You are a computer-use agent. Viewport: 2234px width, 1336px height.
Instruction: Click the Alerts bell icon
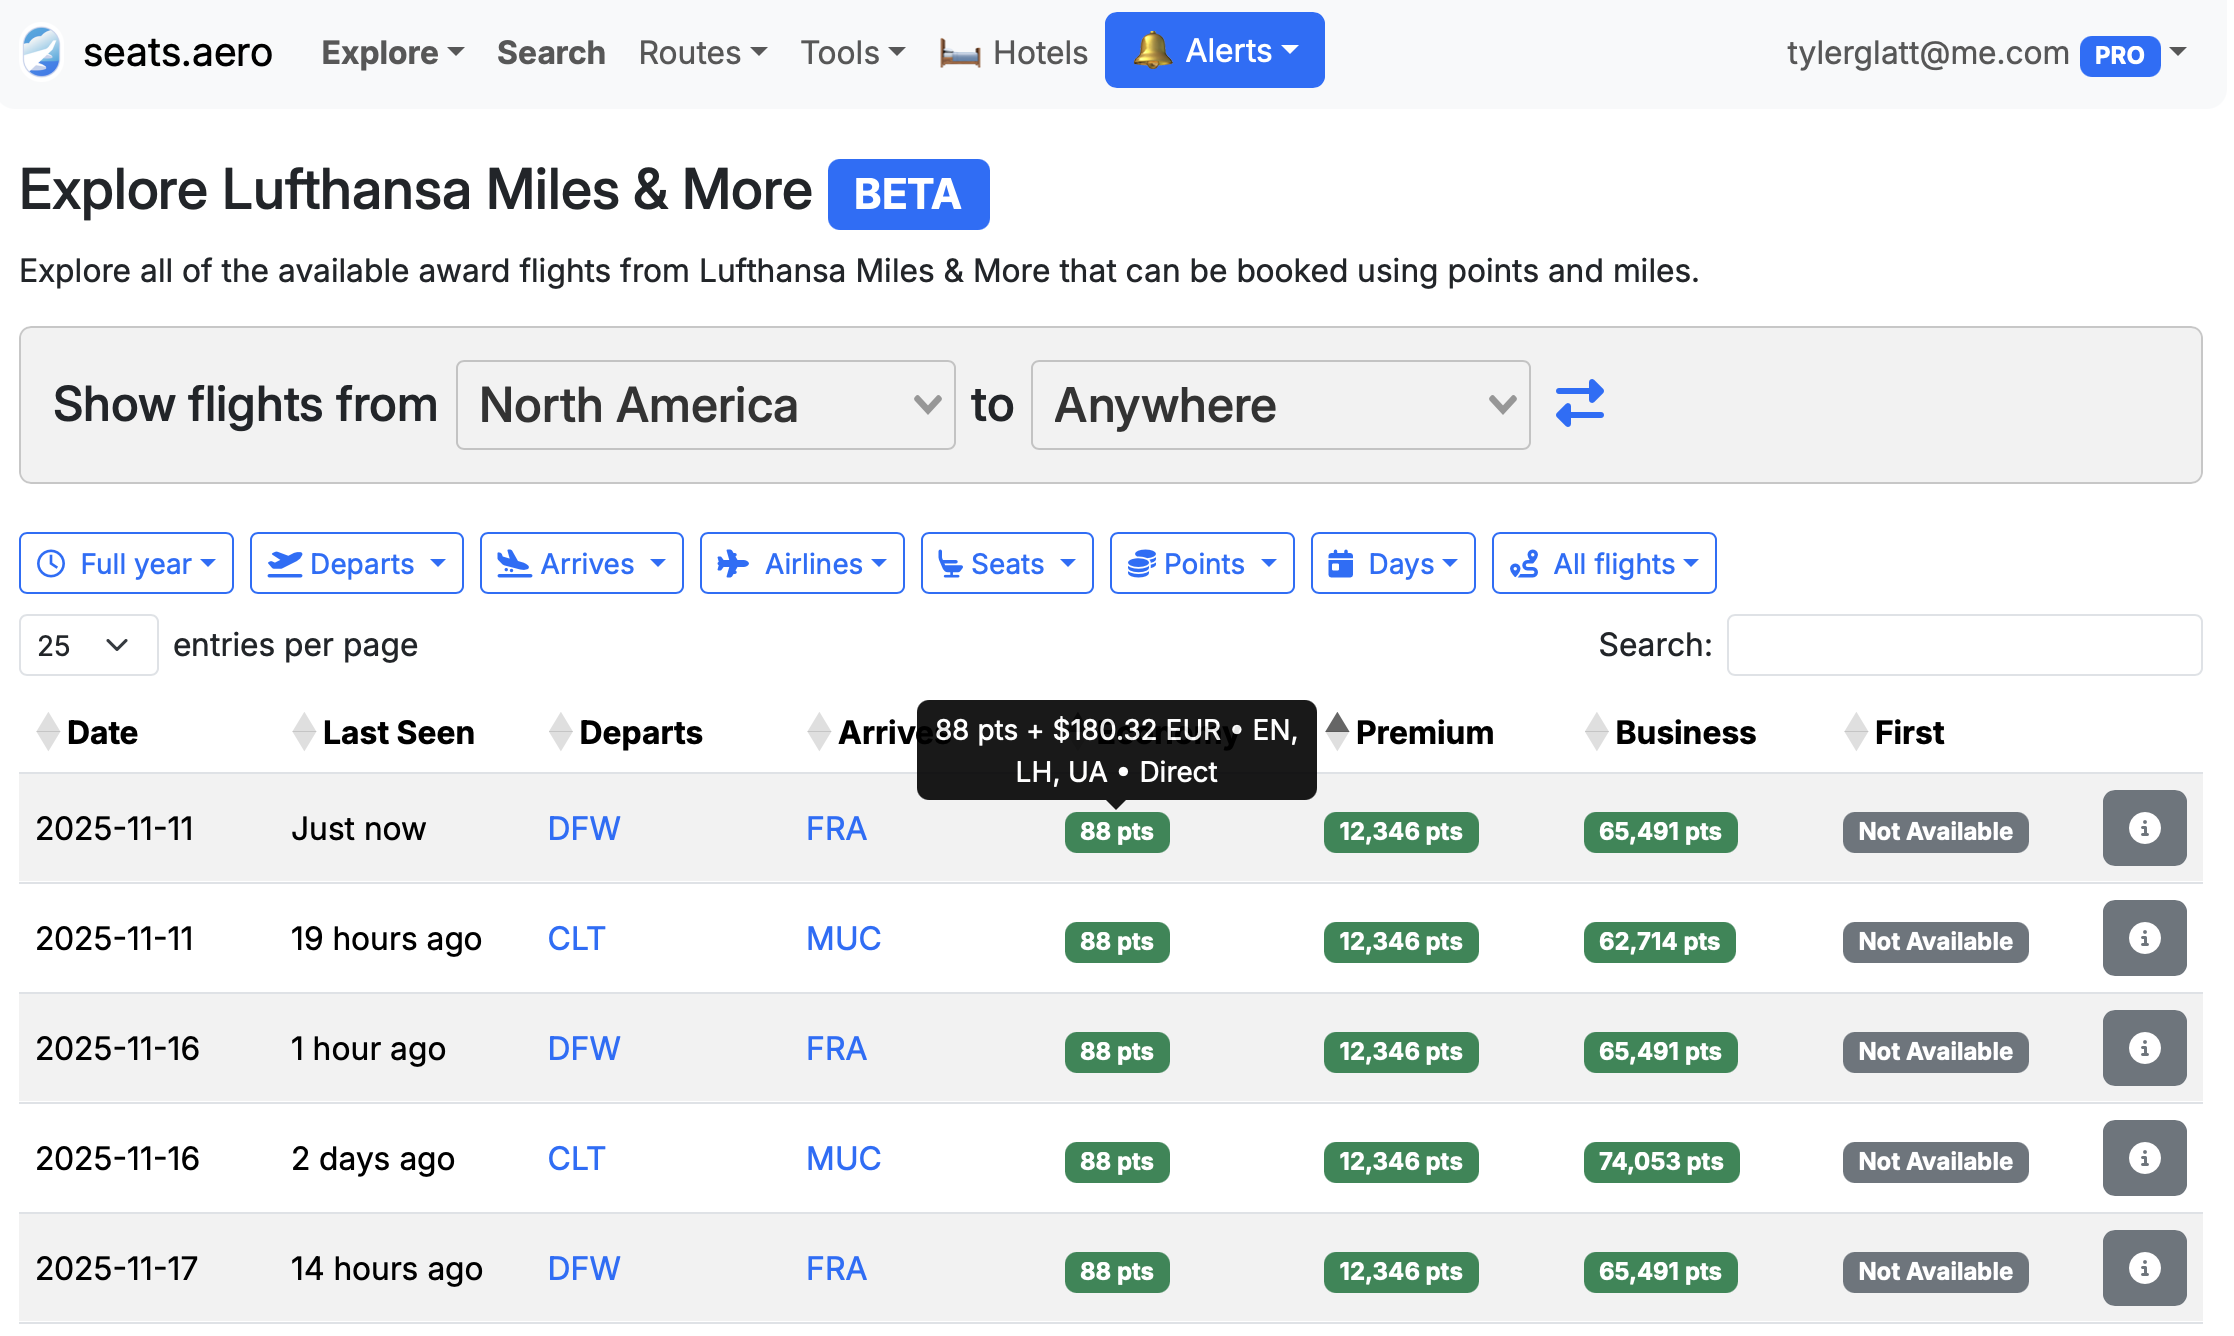(1152, 50)
